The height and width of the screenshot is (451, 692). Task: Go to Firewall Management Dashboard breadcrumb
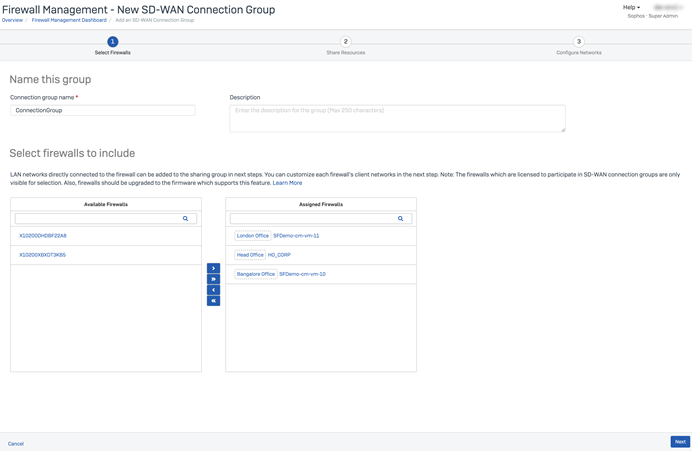[x=69, y=20]
